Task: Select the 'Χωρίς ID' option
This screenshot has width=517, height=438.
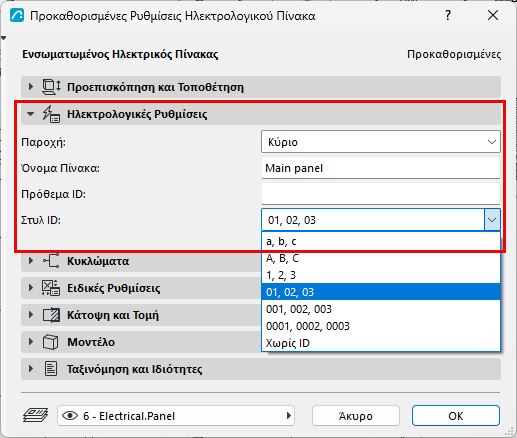Action: (381, 343)
